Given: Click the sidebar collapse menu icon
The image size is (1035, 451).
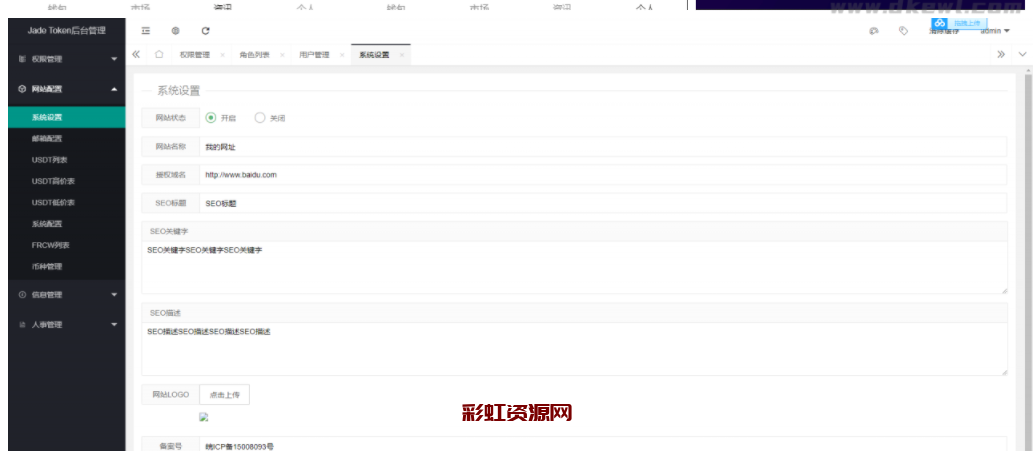Looking at the screenshot, I should point(146,31).
